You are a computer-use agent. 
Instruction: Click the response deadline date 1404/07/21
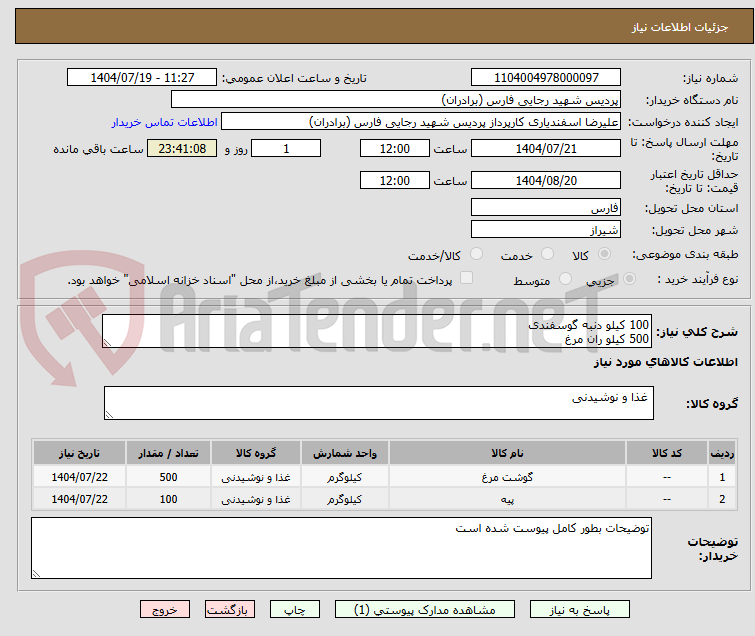546,148
